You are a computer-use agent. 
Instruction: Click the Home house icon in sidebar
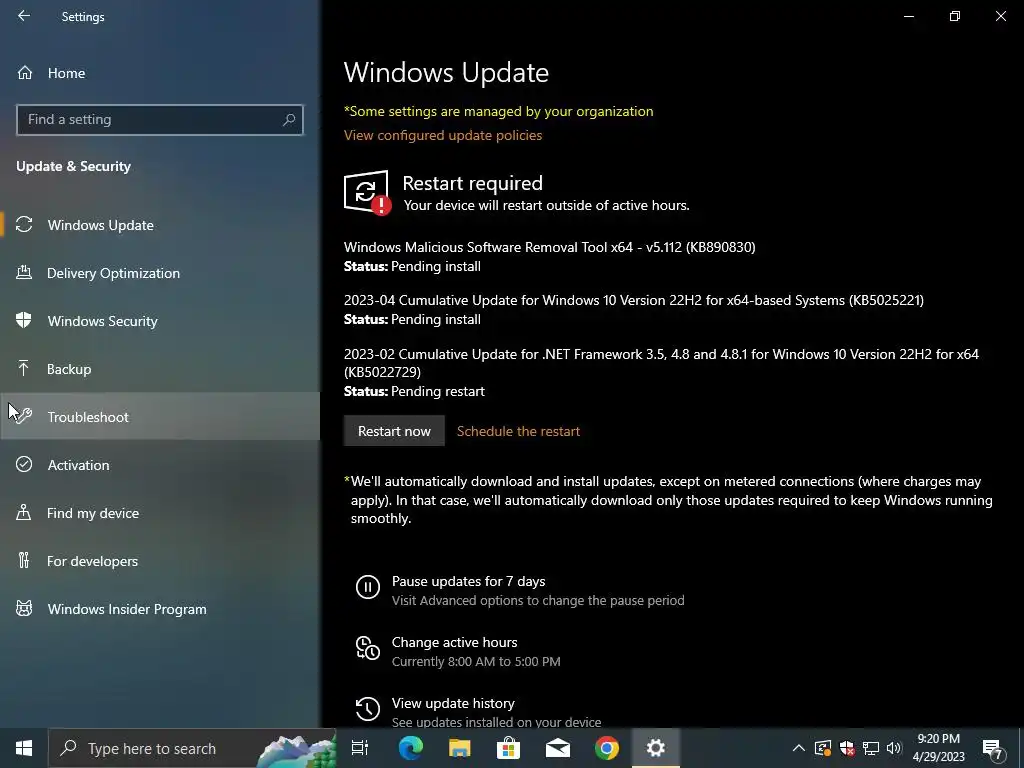[x=25, y=73]
